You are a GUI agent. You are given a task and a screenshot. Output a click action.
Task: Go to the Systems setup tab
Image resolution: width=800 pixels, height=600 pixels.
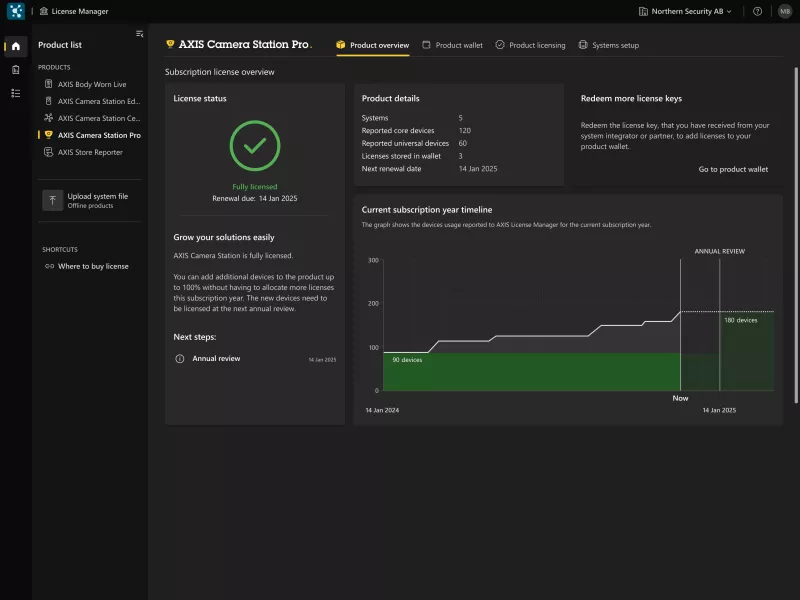609,45
